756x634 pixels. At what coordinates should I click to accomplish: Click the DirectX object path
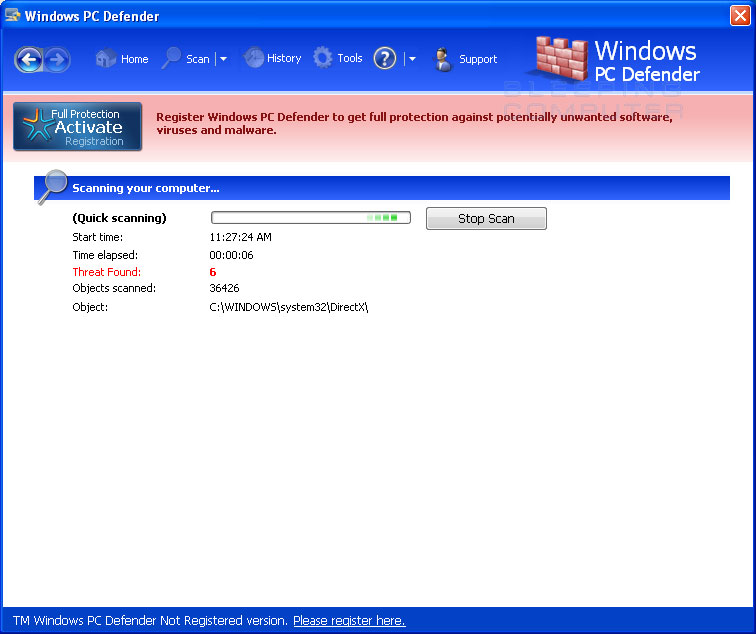coord(289,307)
